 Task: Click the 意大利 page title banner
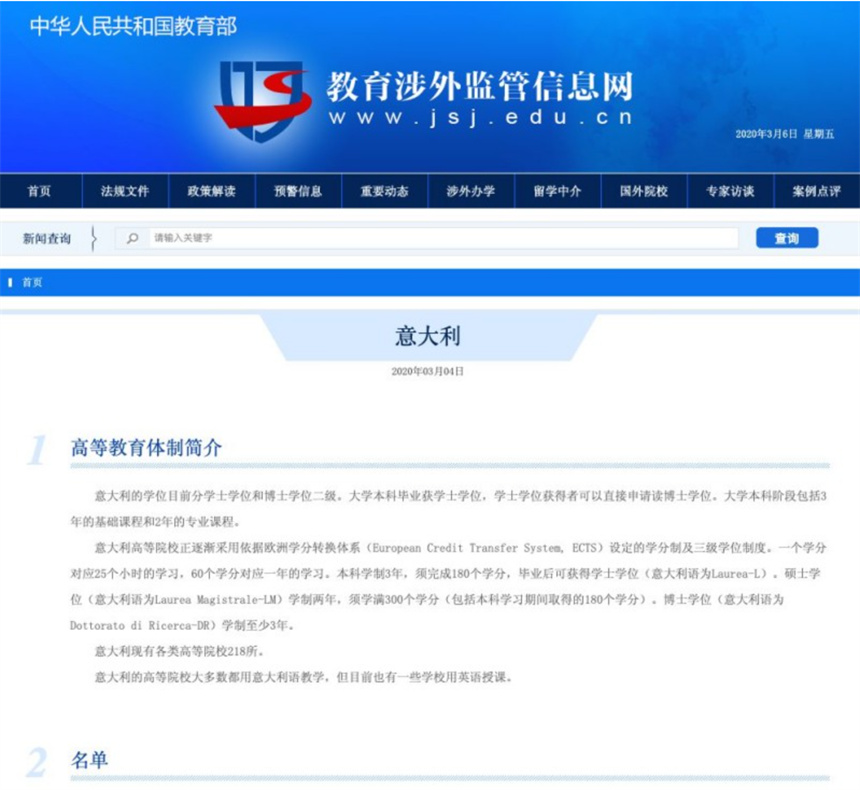(x=430, y=335)
